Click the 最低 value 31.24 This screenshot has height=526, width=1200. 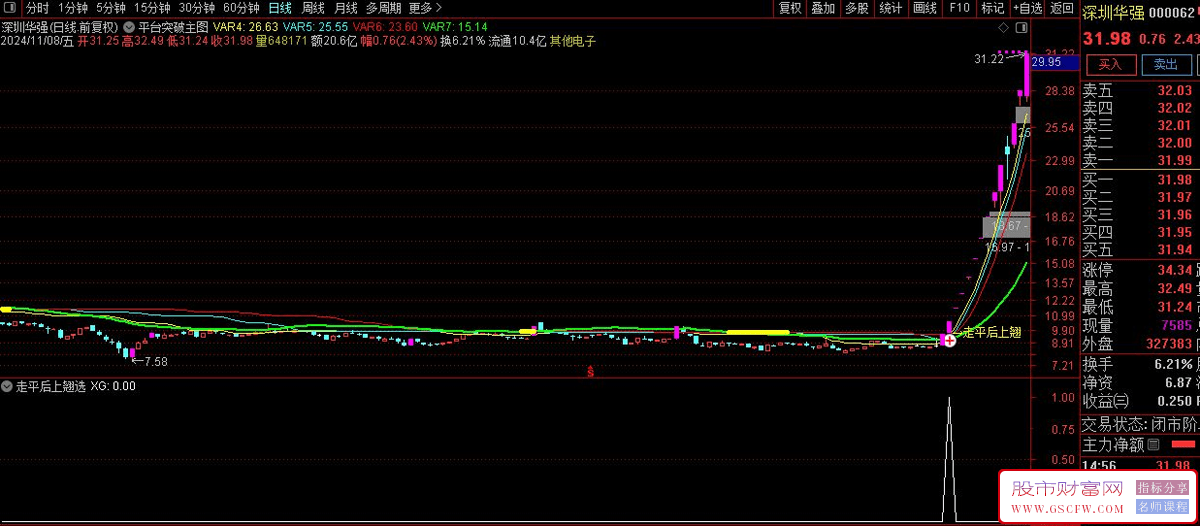tap(1174, 307)
